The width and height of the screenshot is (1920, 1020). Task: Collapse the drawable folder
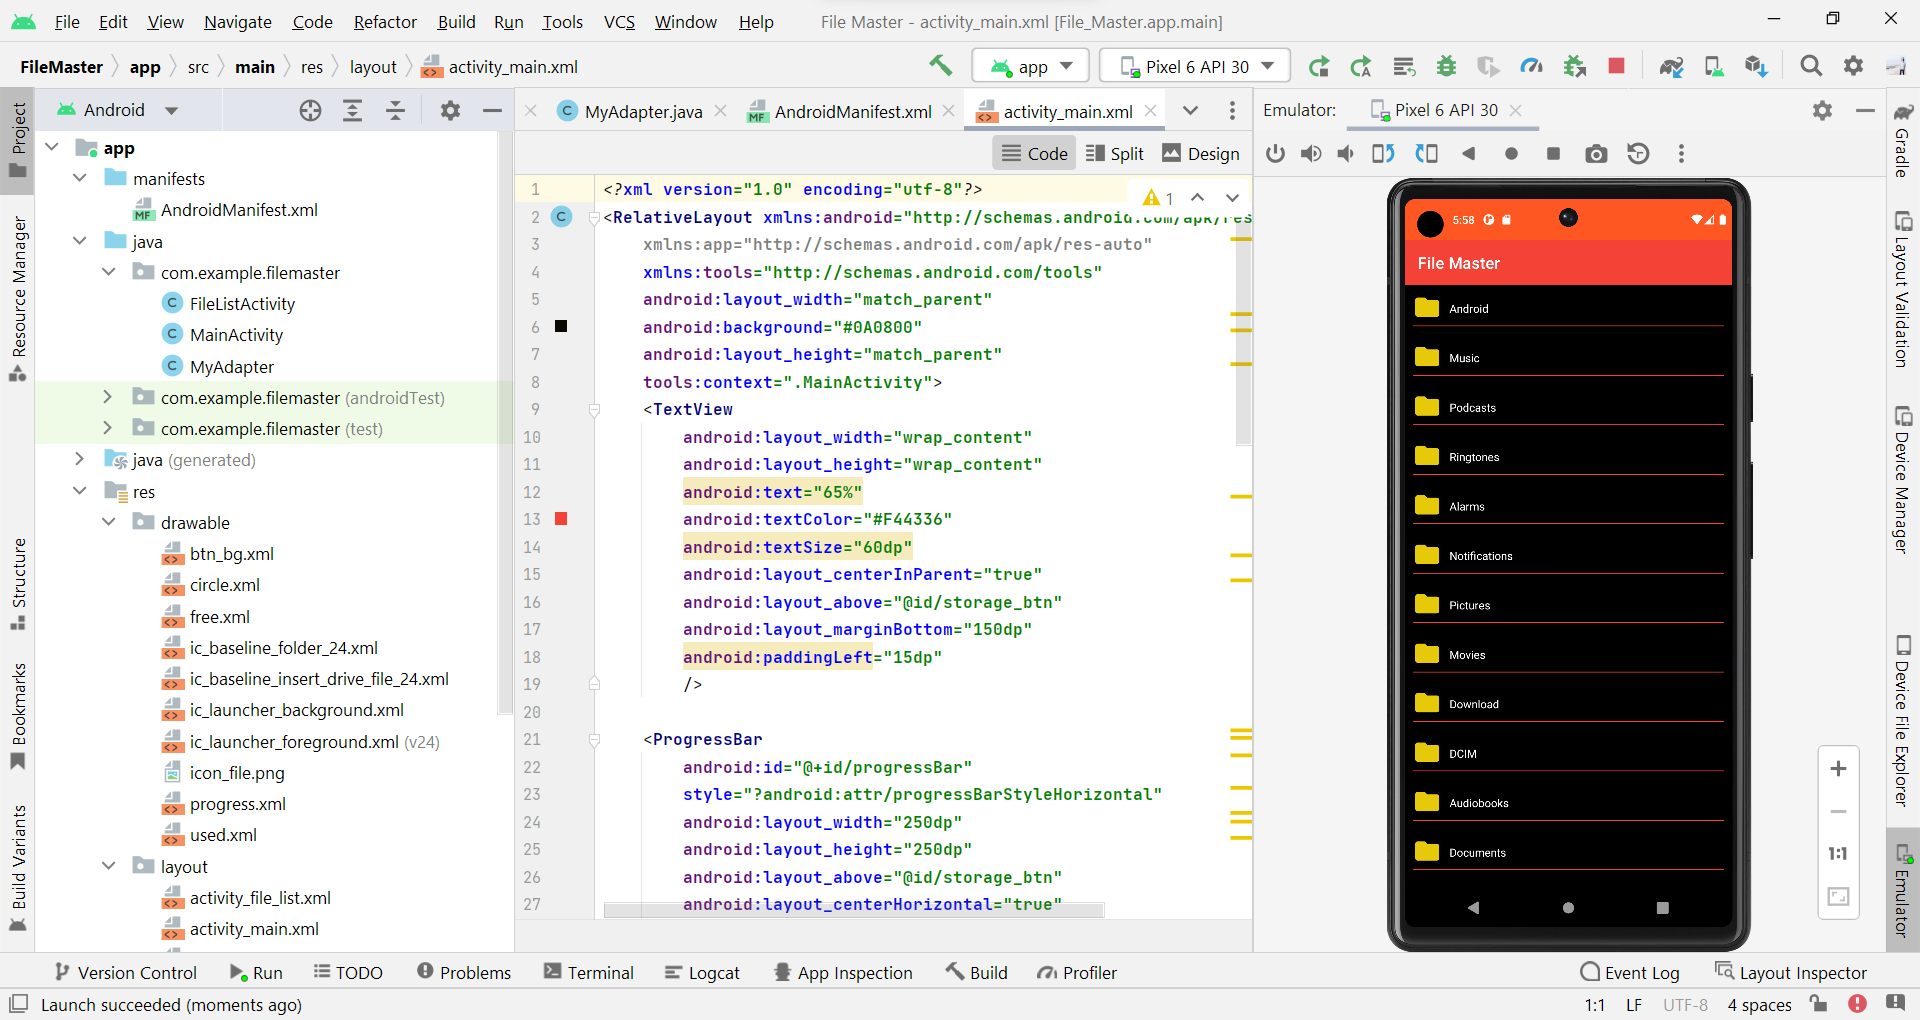click(x=108, y=522)
